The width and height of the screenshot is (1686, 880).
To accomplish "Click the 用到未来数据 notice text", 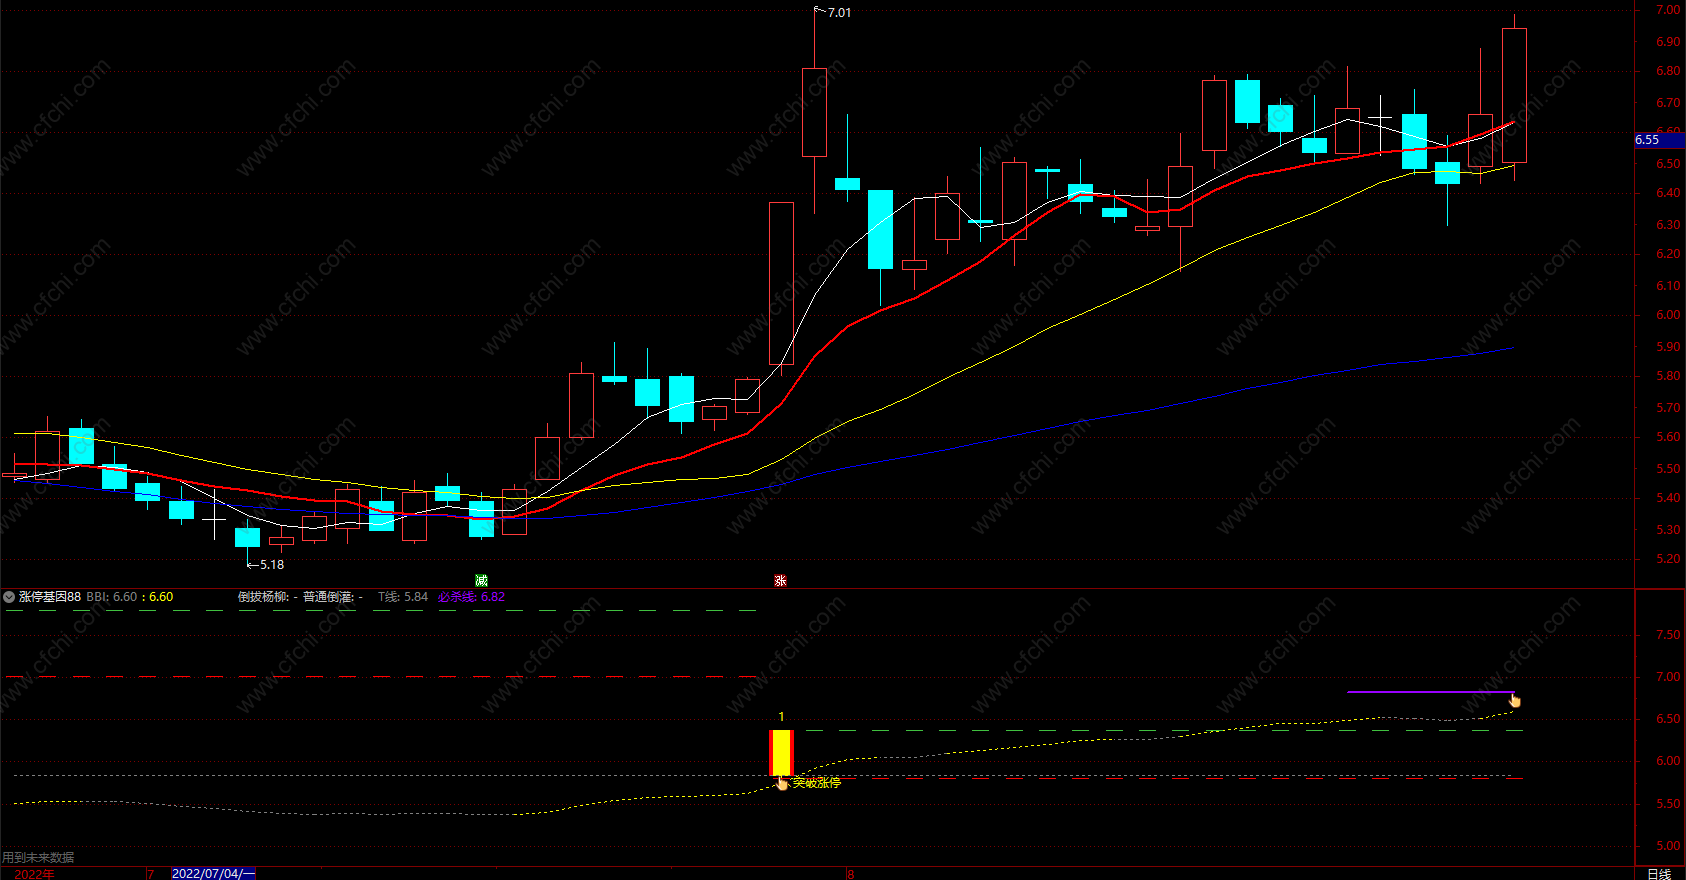I will click(x=38, y=857).
